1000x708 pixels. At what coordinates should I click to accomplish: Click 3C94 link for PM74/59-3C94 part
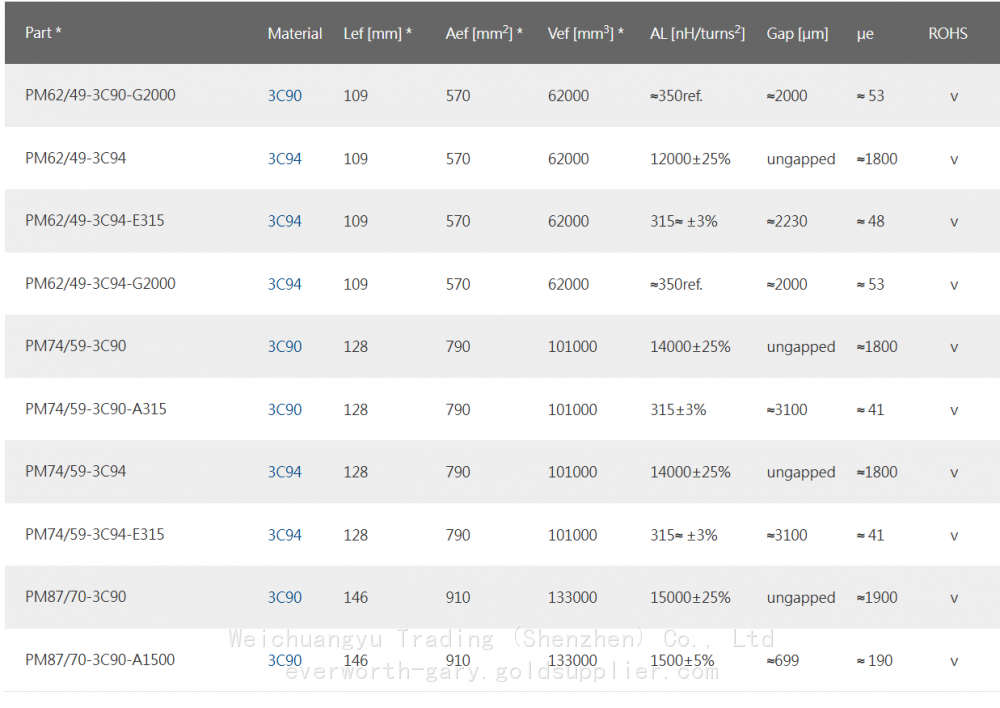tap(284, 472)
